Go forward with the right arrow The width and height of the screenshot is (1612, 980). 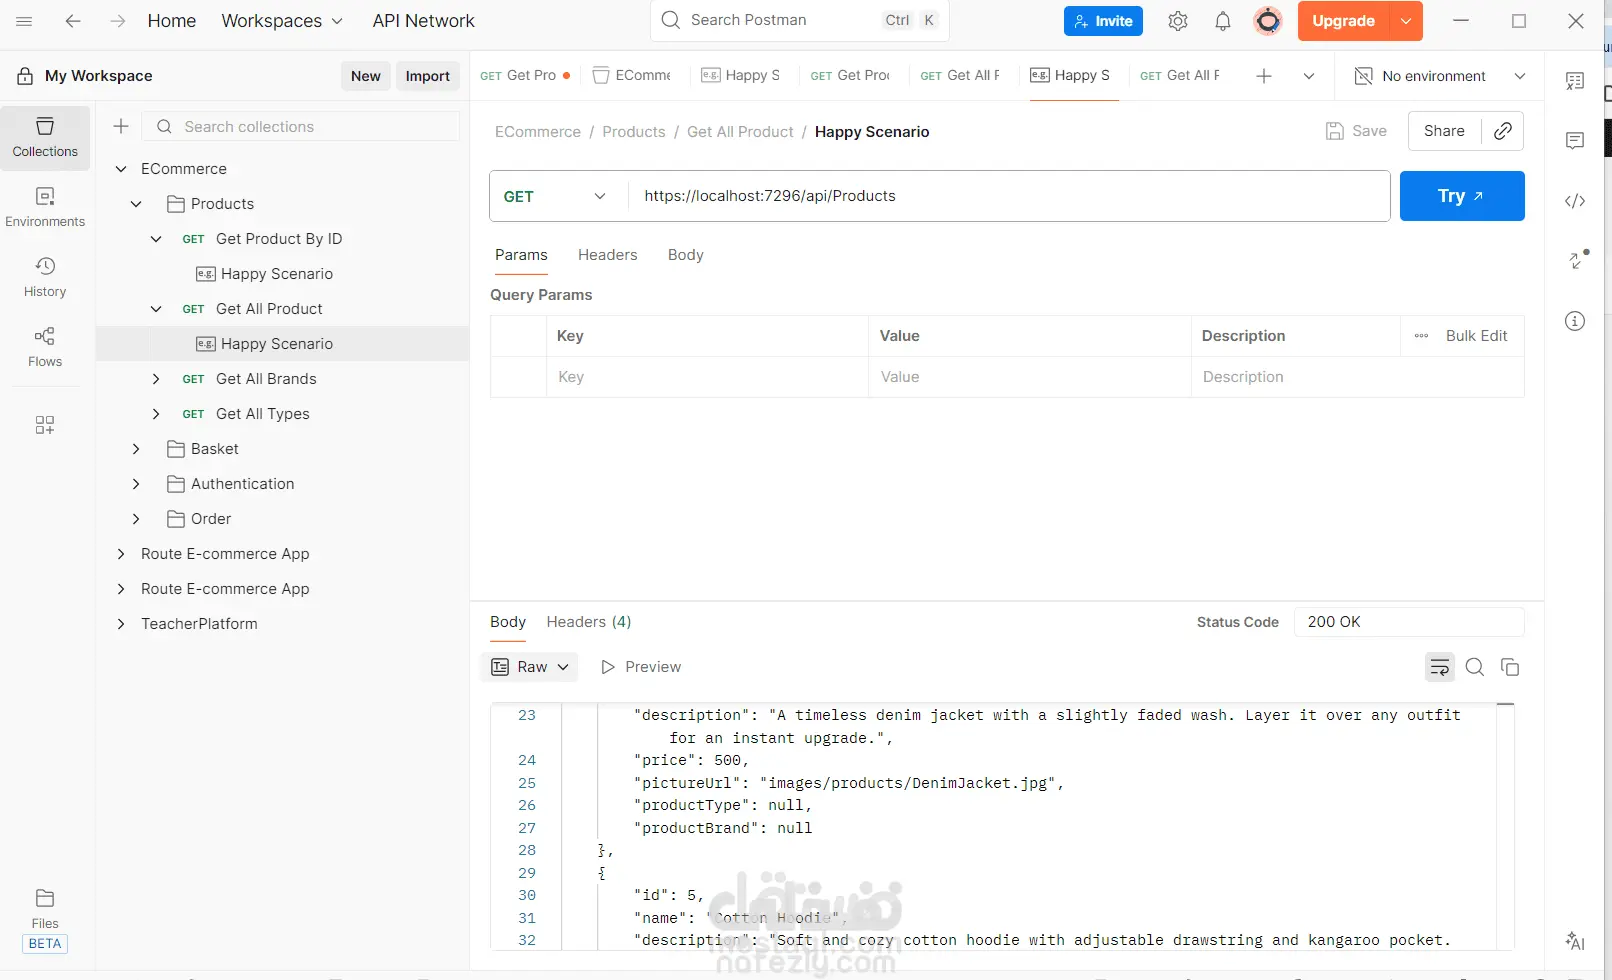point(118,21)
